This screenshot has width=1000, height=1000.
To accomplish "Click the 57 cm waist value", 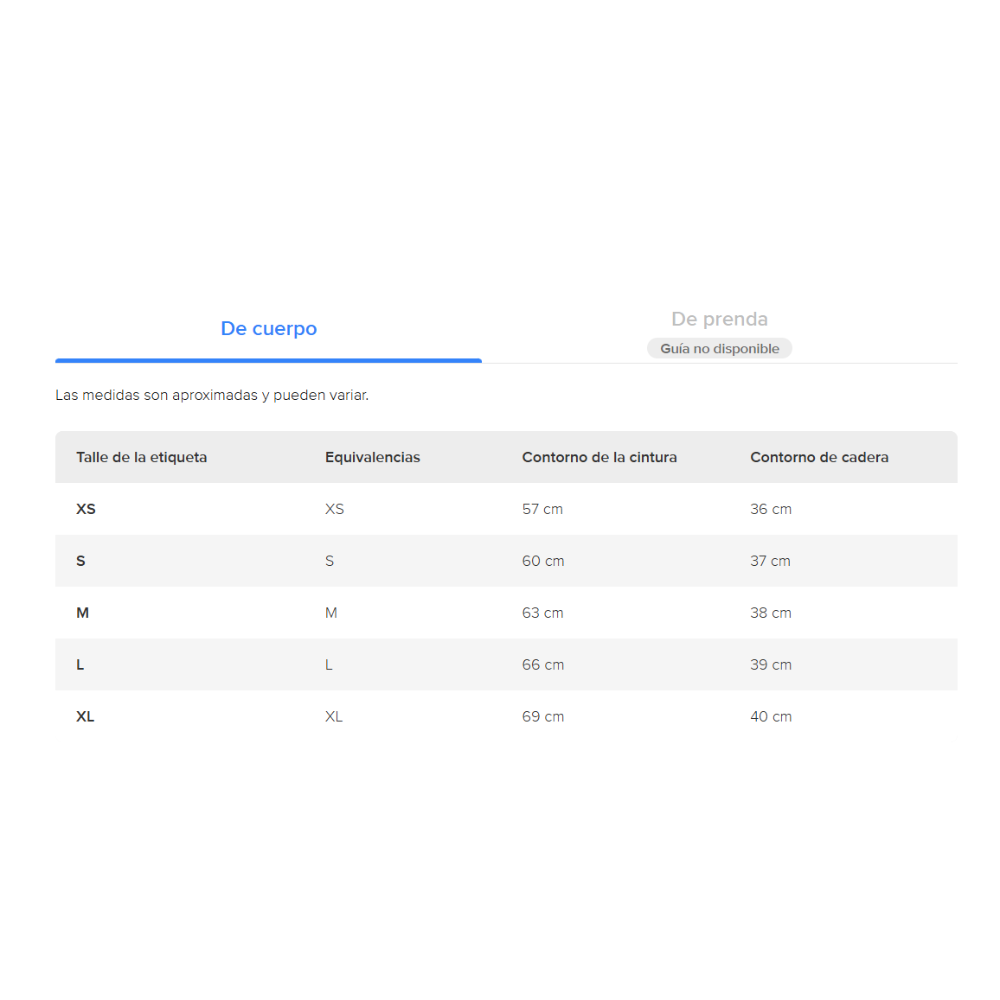I will pos(543,509).
